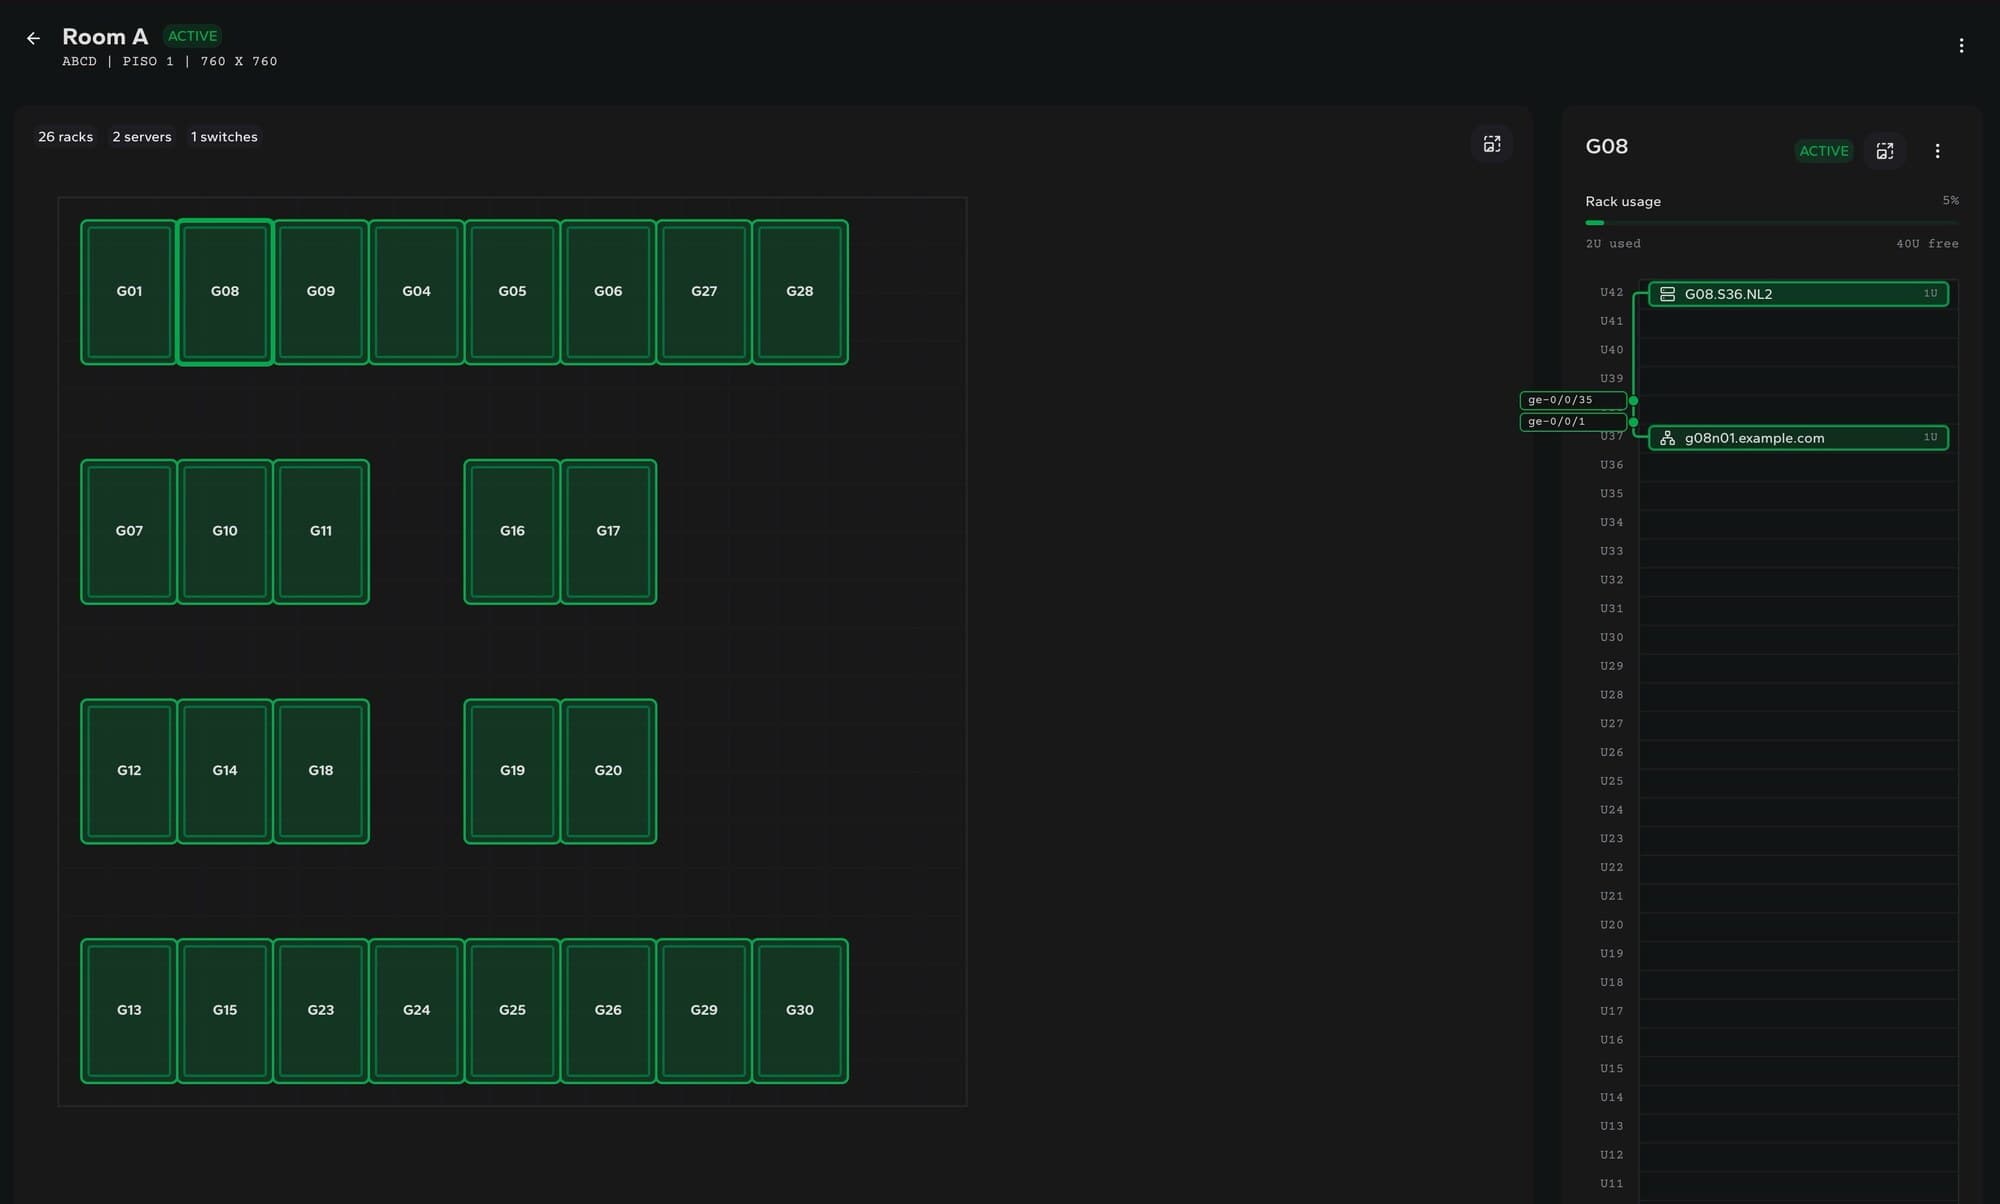
Task: Click the 1 switches chip
Action: click(x=224, y=137)
